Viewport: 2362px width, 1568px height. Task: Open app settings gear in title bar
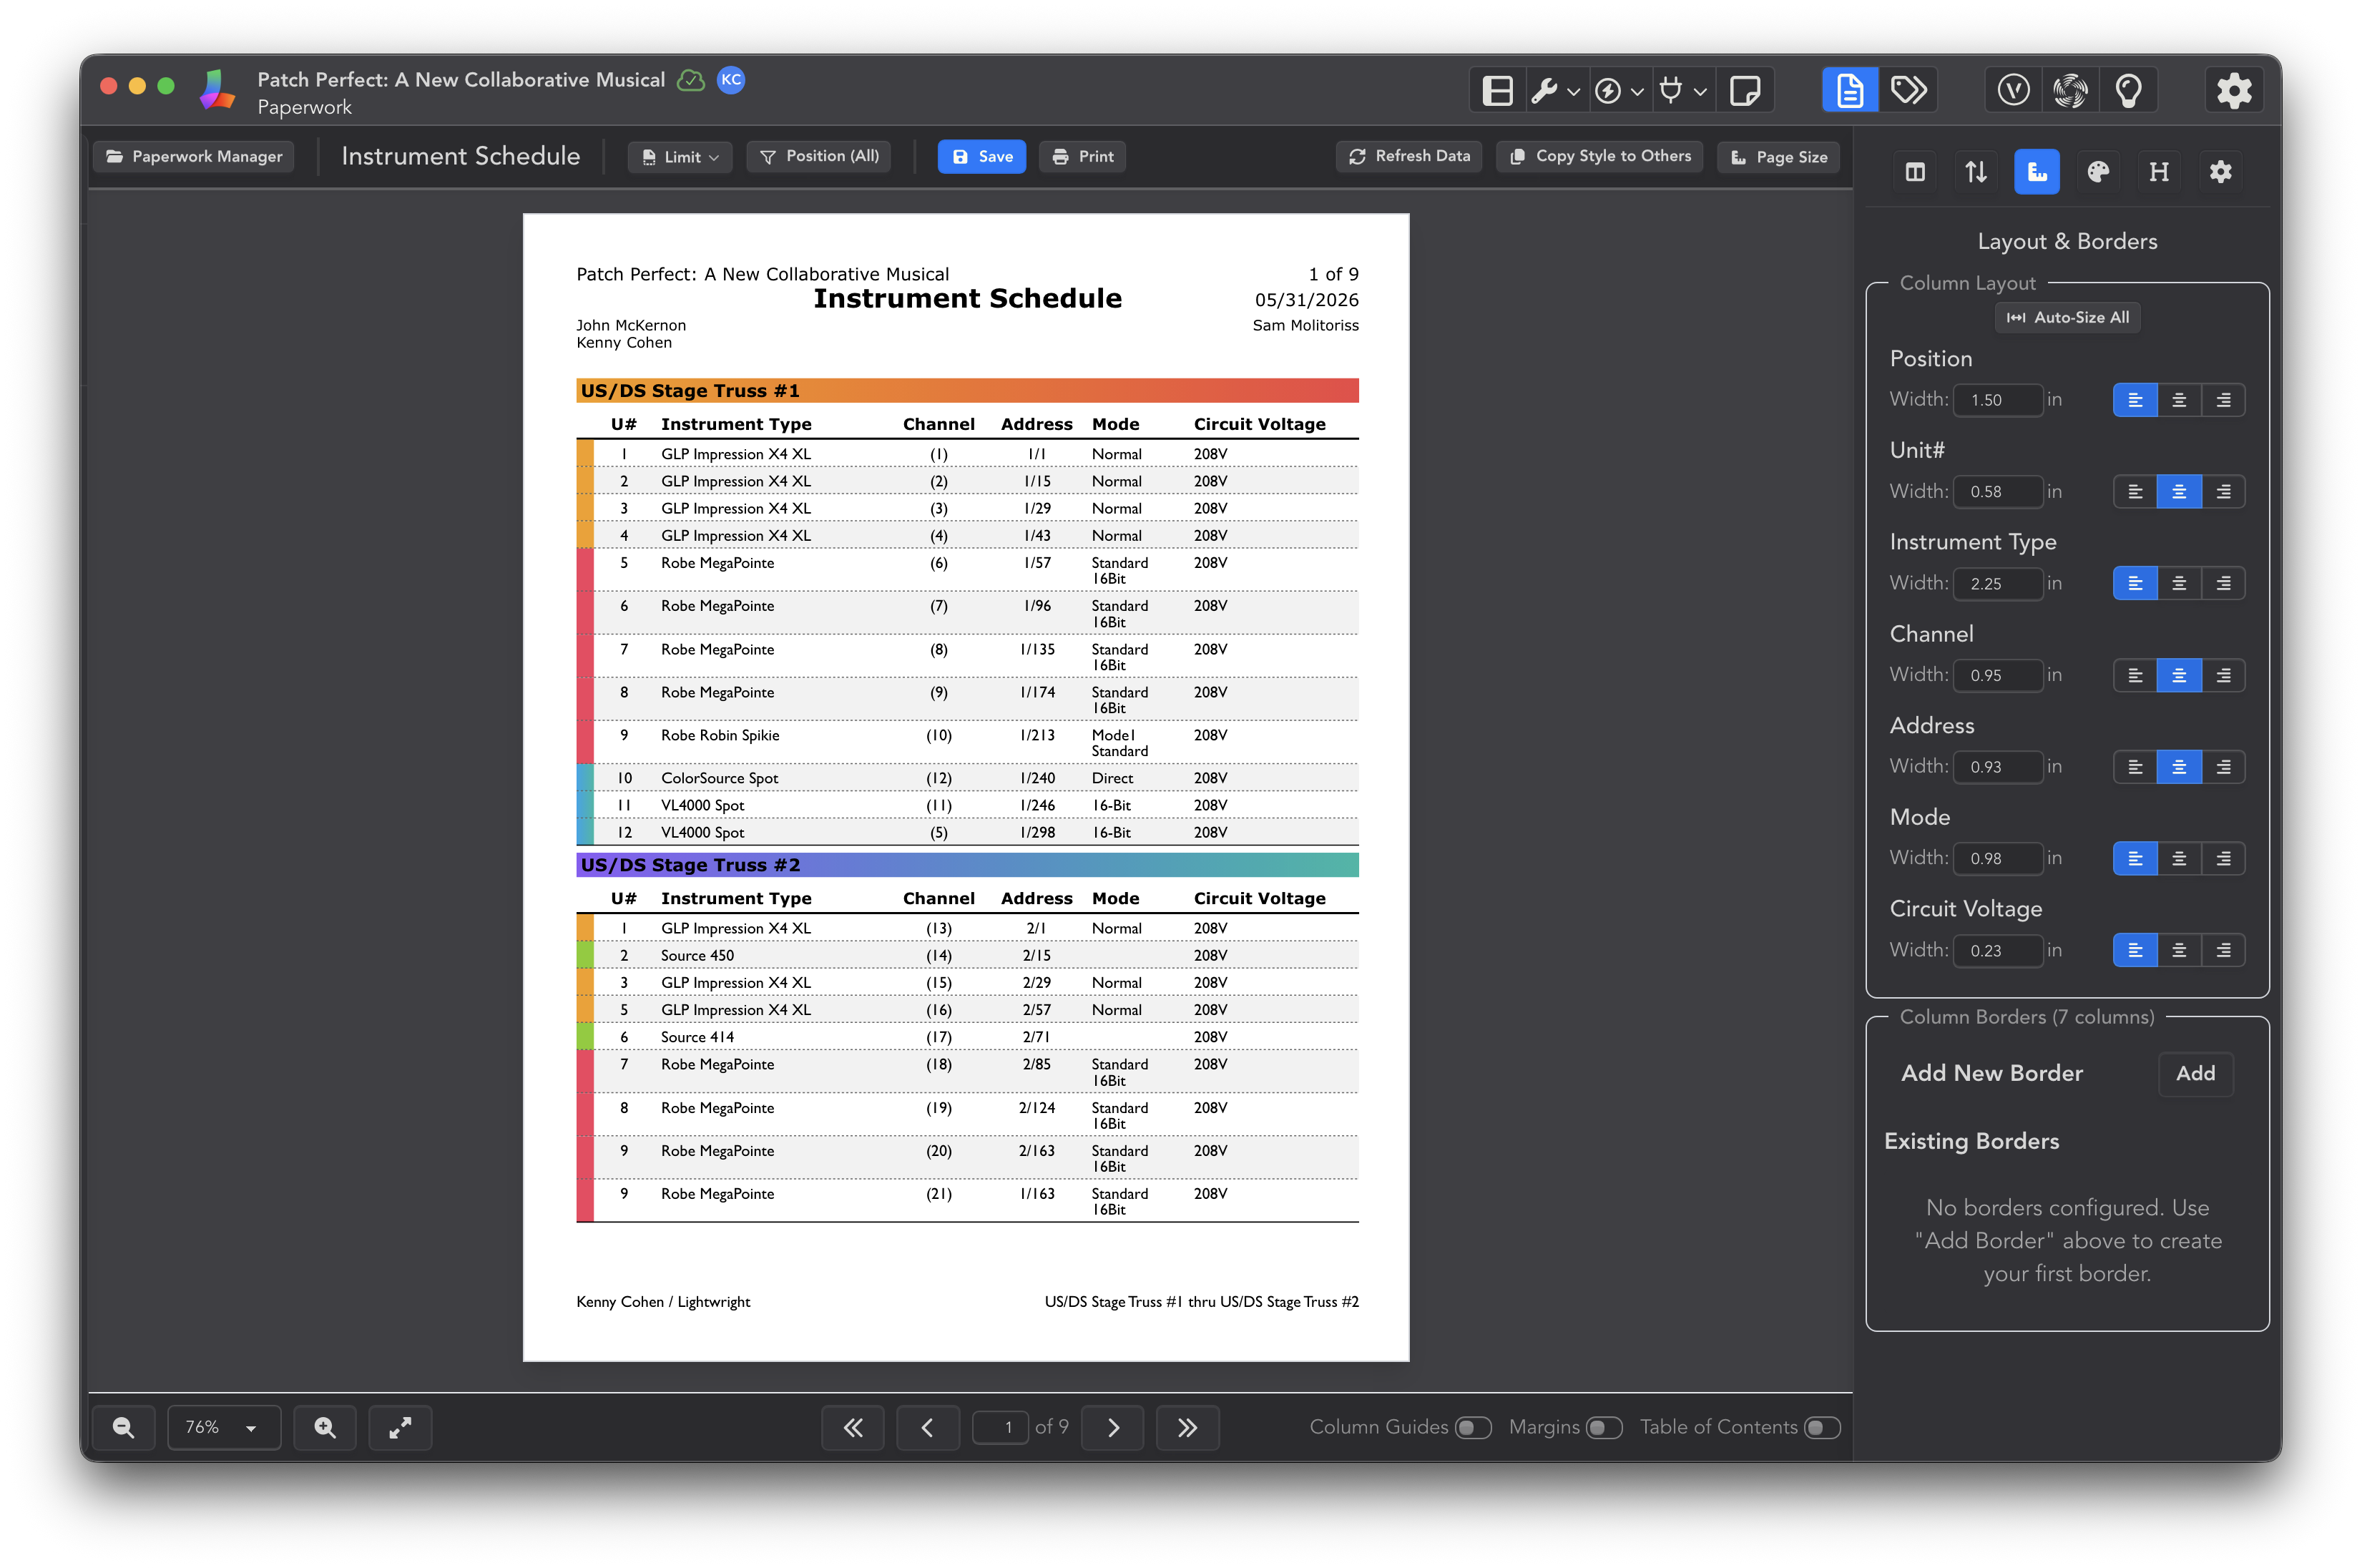click(x=2234, y=91)
